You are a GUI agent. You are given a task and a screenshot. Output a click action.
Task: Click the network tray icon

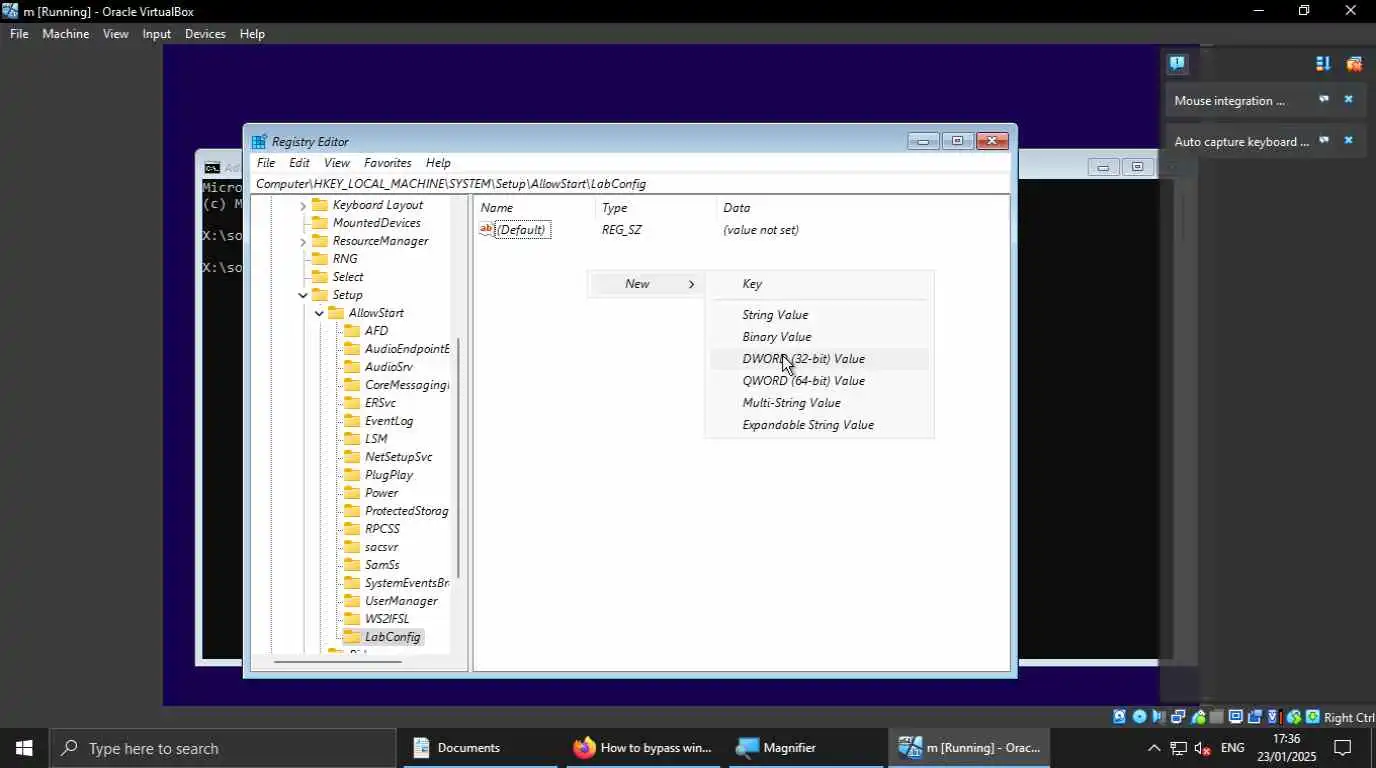(x=1179, y=748)
